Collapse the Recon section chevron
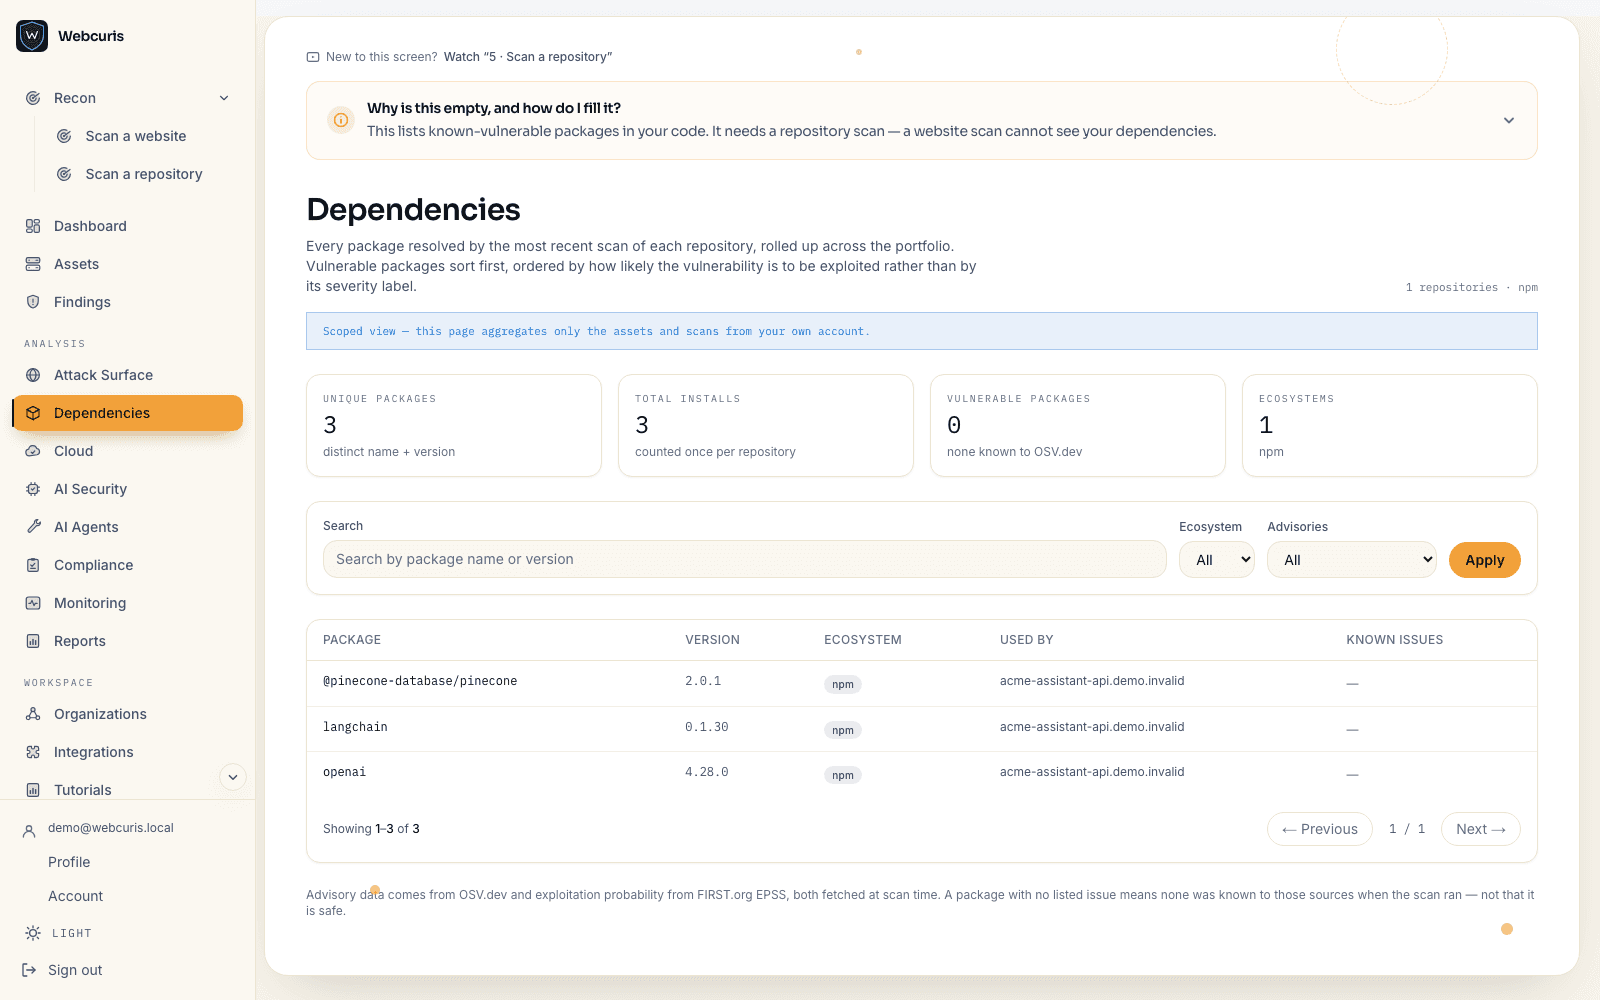The height and width of the screenshot is (1000, 1600). [x=224, y=98]
